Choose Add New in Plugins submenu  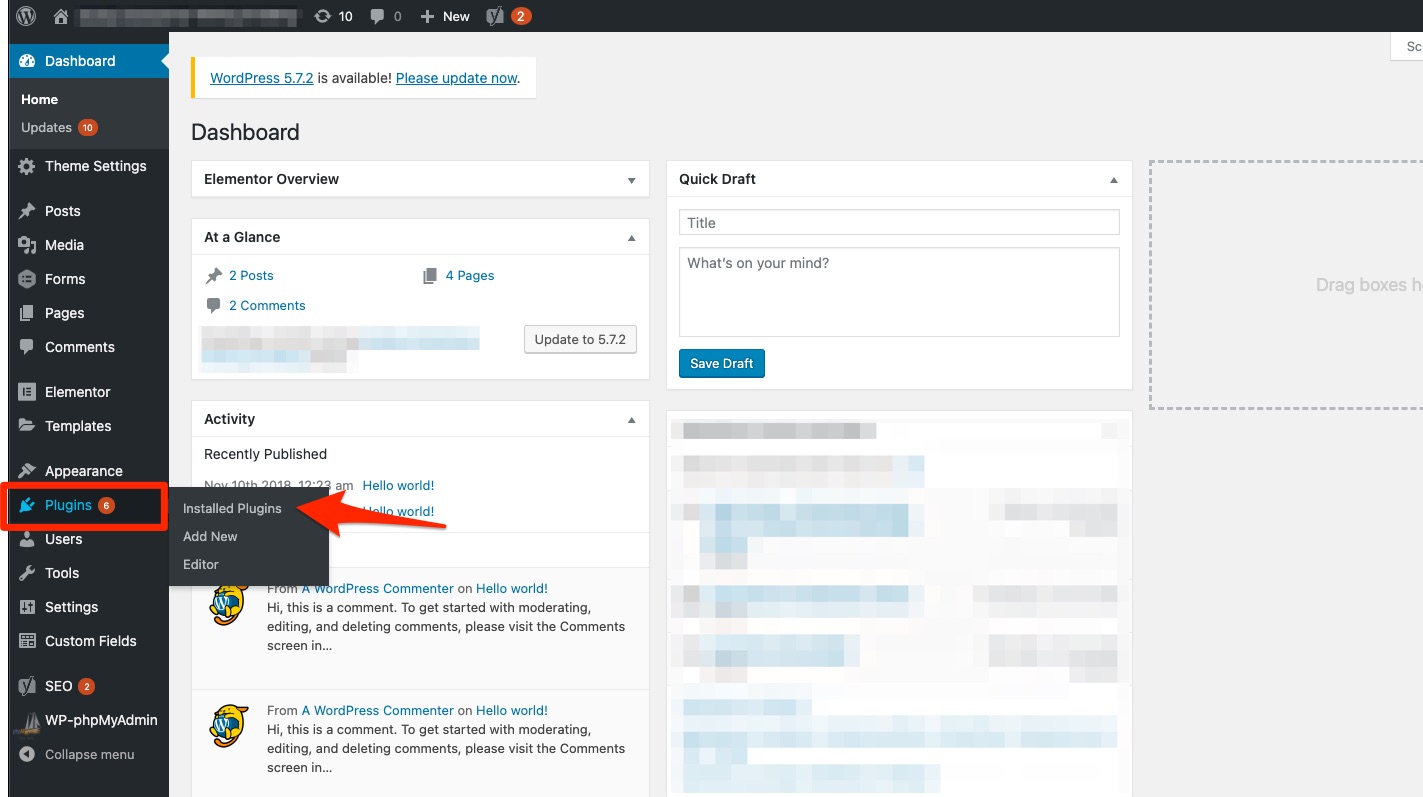pos(210,536)
